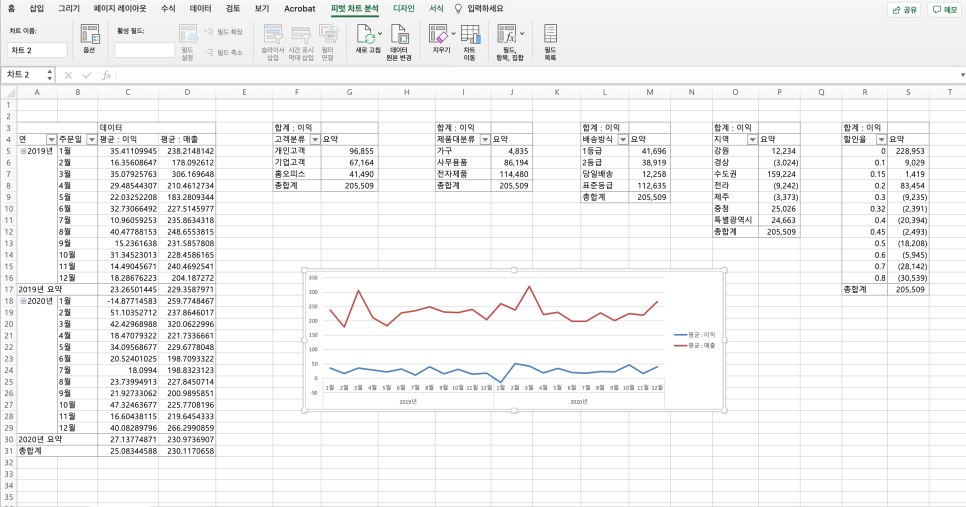Click the 공유 share button
966x507 pixels.
coord(904,9)
